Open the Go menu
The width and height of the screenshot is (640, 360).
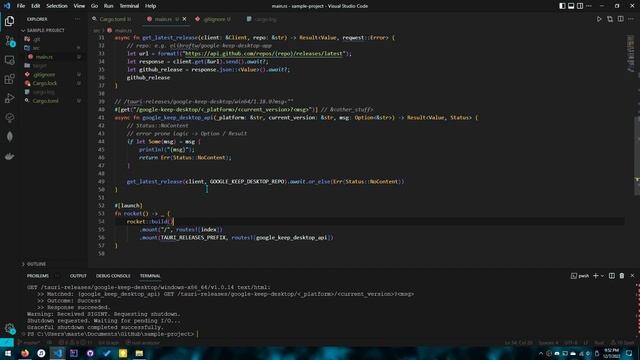click(94, 6)
